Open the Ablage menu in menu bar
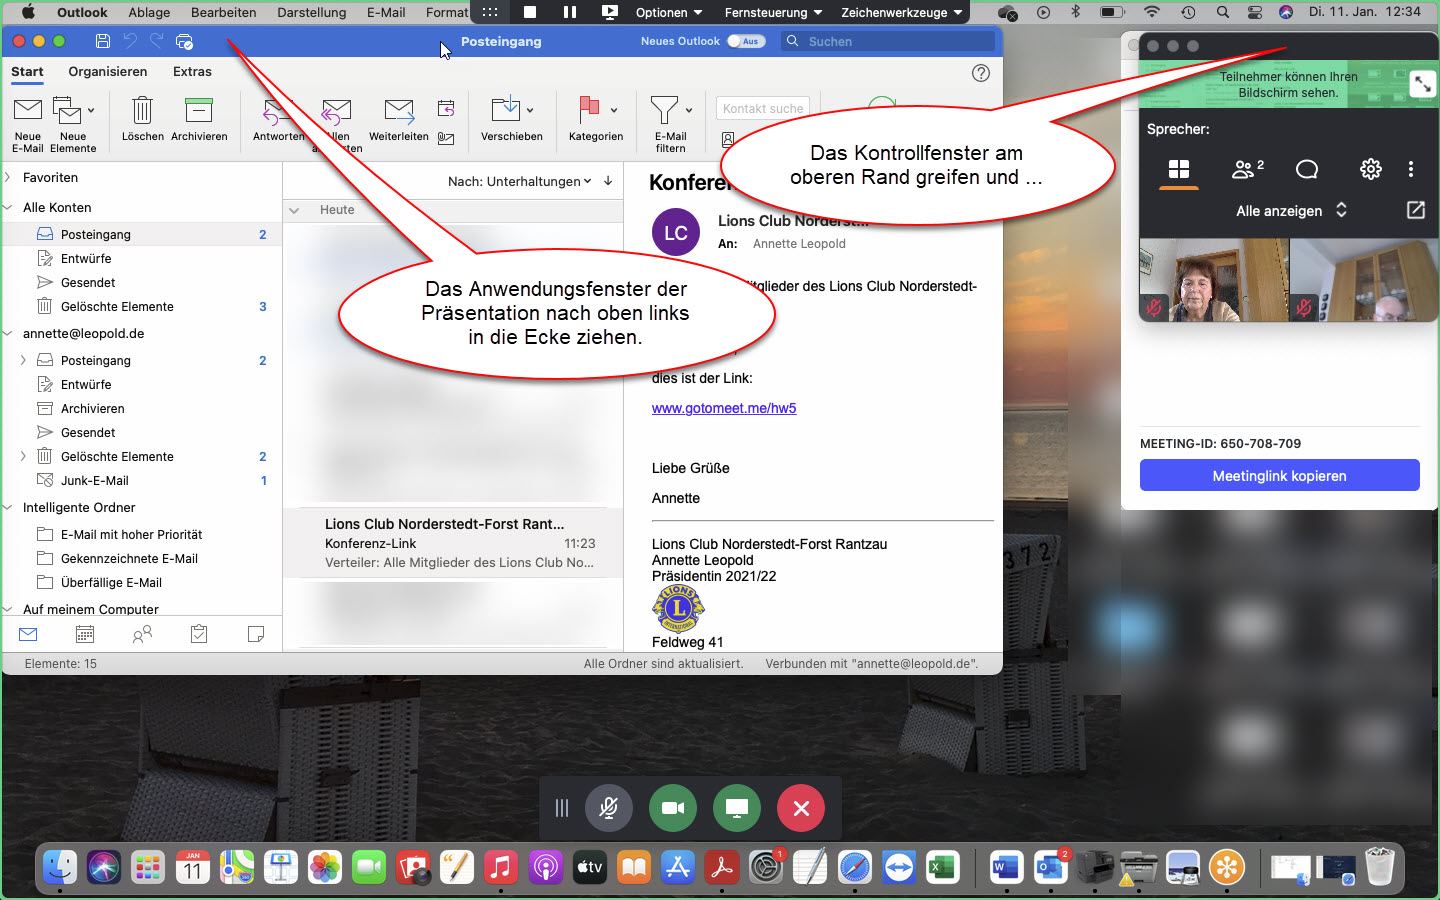Viewport: 1440px width, 900px height. [149, 12]
